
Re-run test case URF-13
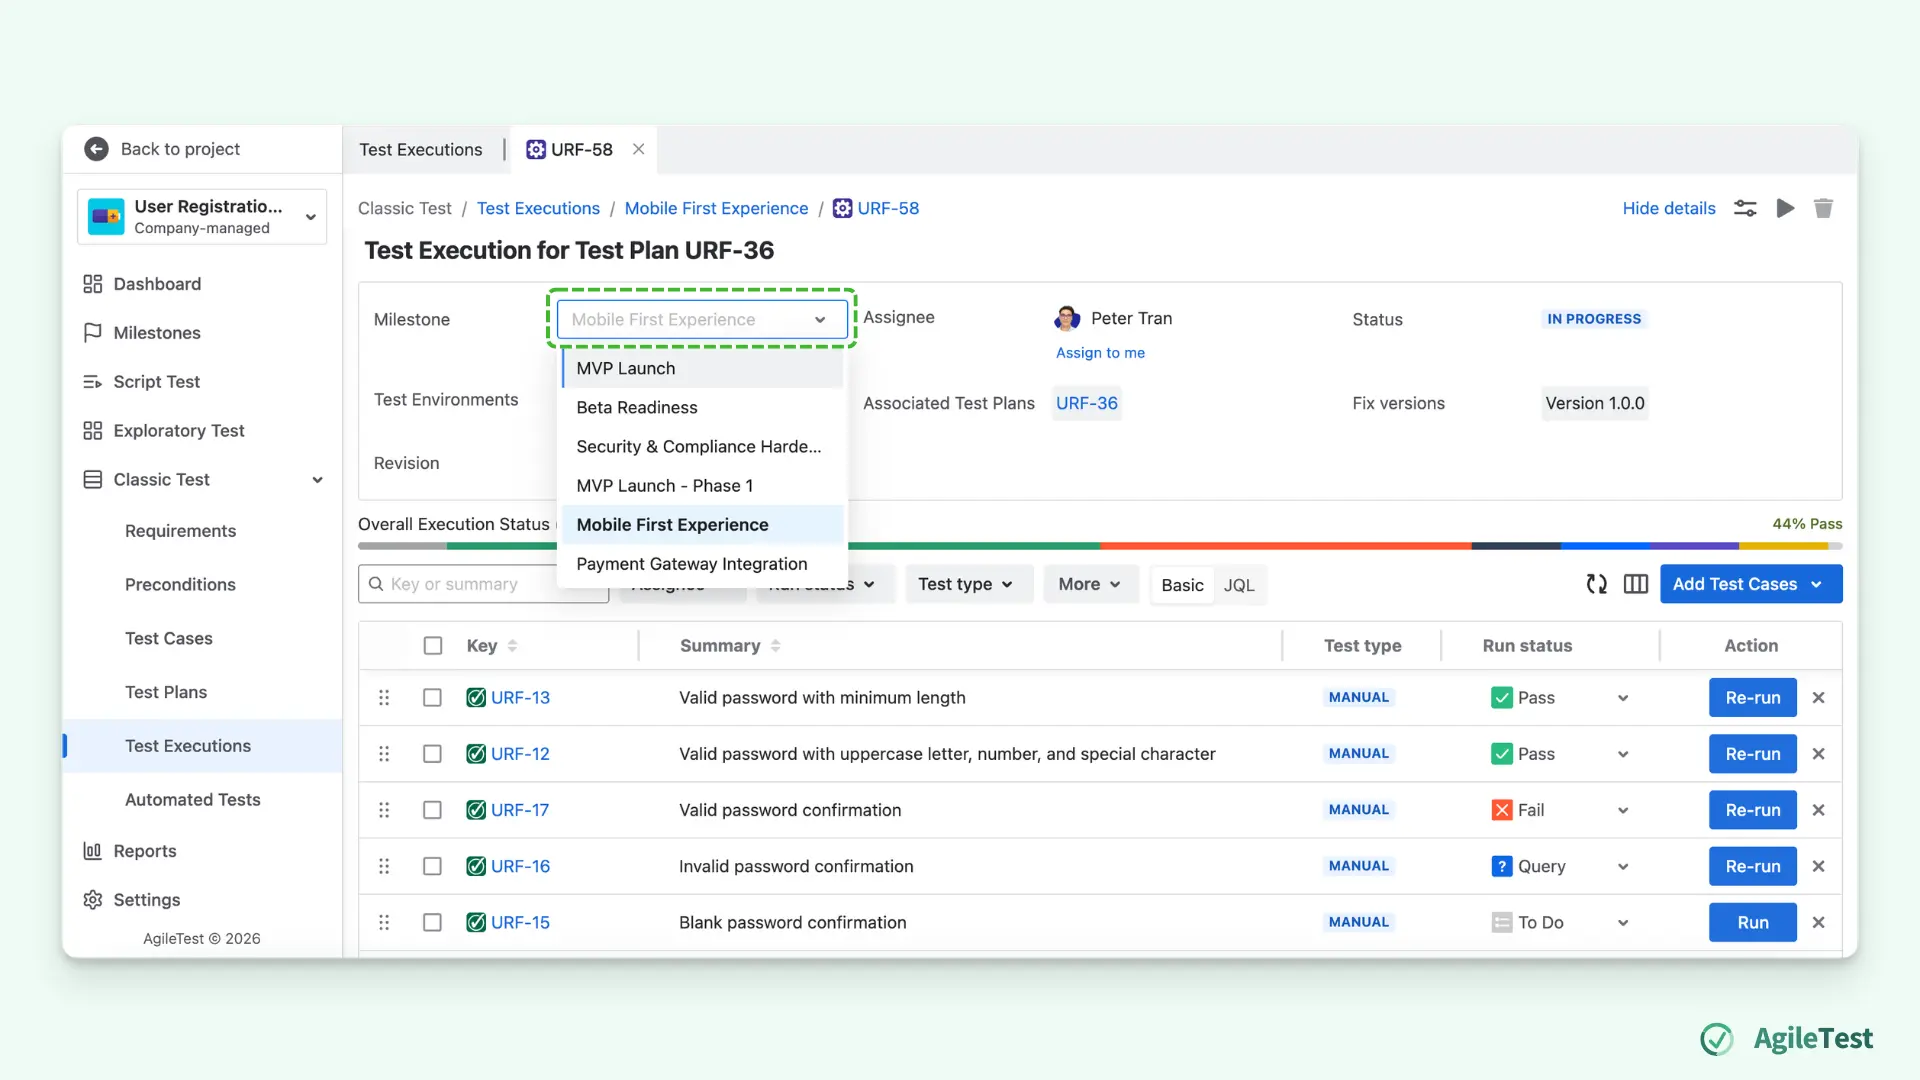click(x=1753, y=698)
